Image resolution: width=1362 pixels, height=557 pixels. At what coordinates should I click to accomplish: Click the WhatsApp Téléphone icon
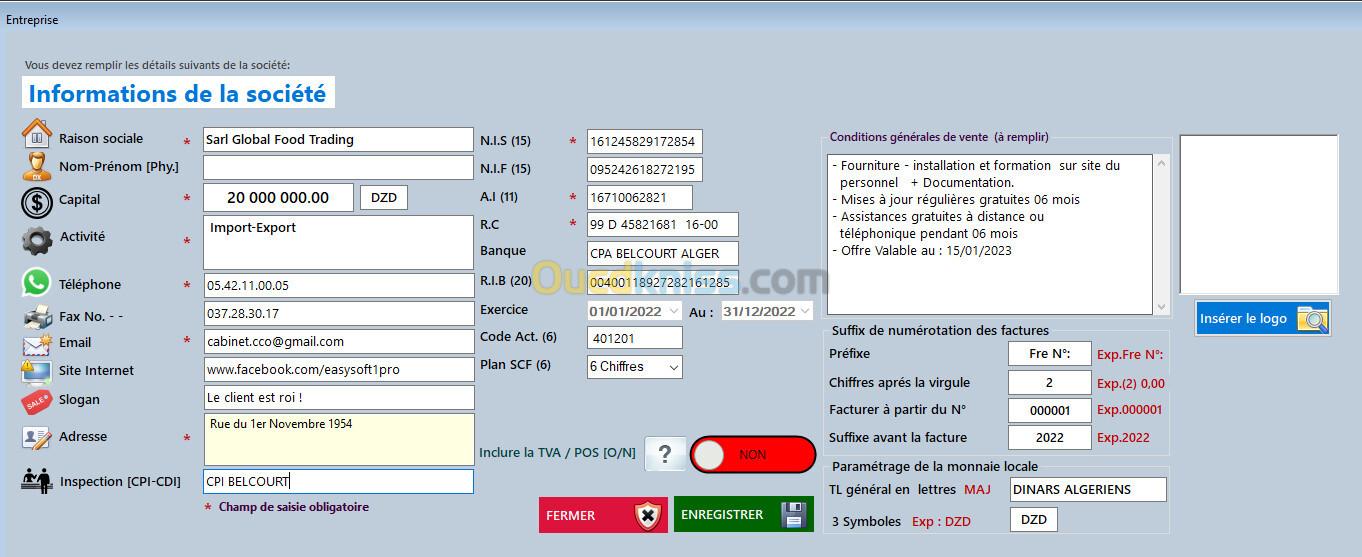tap(37, 284)
